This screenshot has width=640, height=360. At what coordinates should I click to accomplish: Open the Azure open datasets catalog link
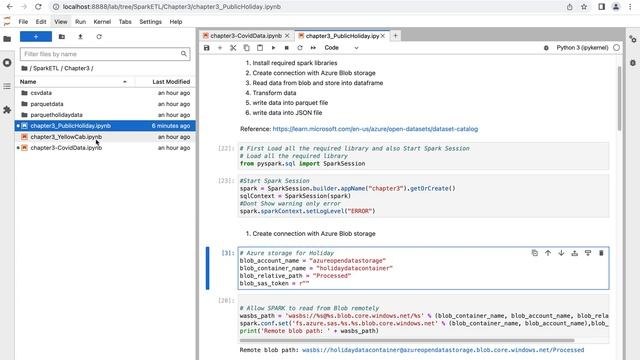tap(375, 129)
